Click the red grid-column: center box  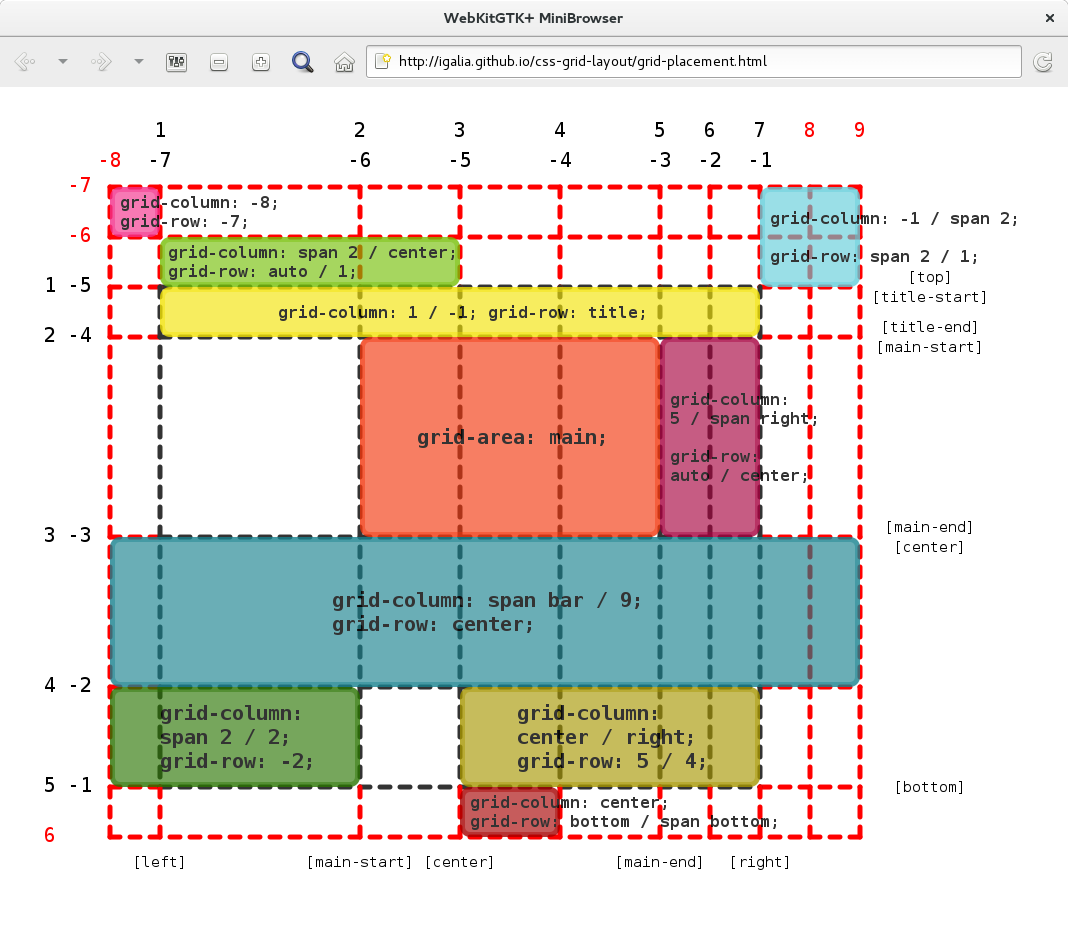click(510, 812)
